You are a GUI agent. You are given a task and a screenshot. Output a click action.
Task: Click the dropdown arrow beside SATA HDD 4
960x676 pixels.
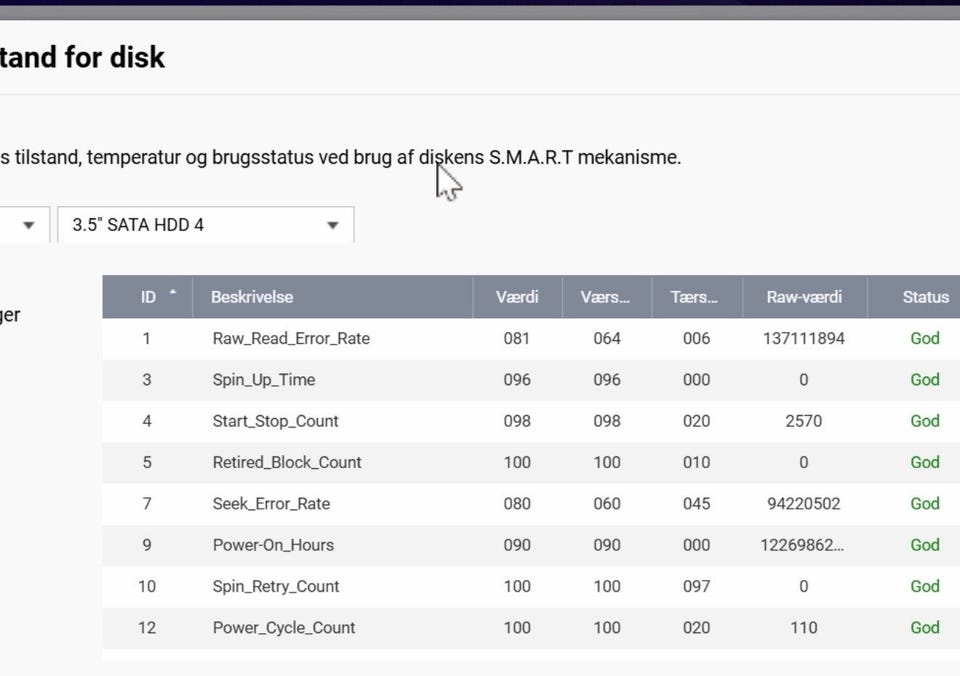(x=332, y=225)
